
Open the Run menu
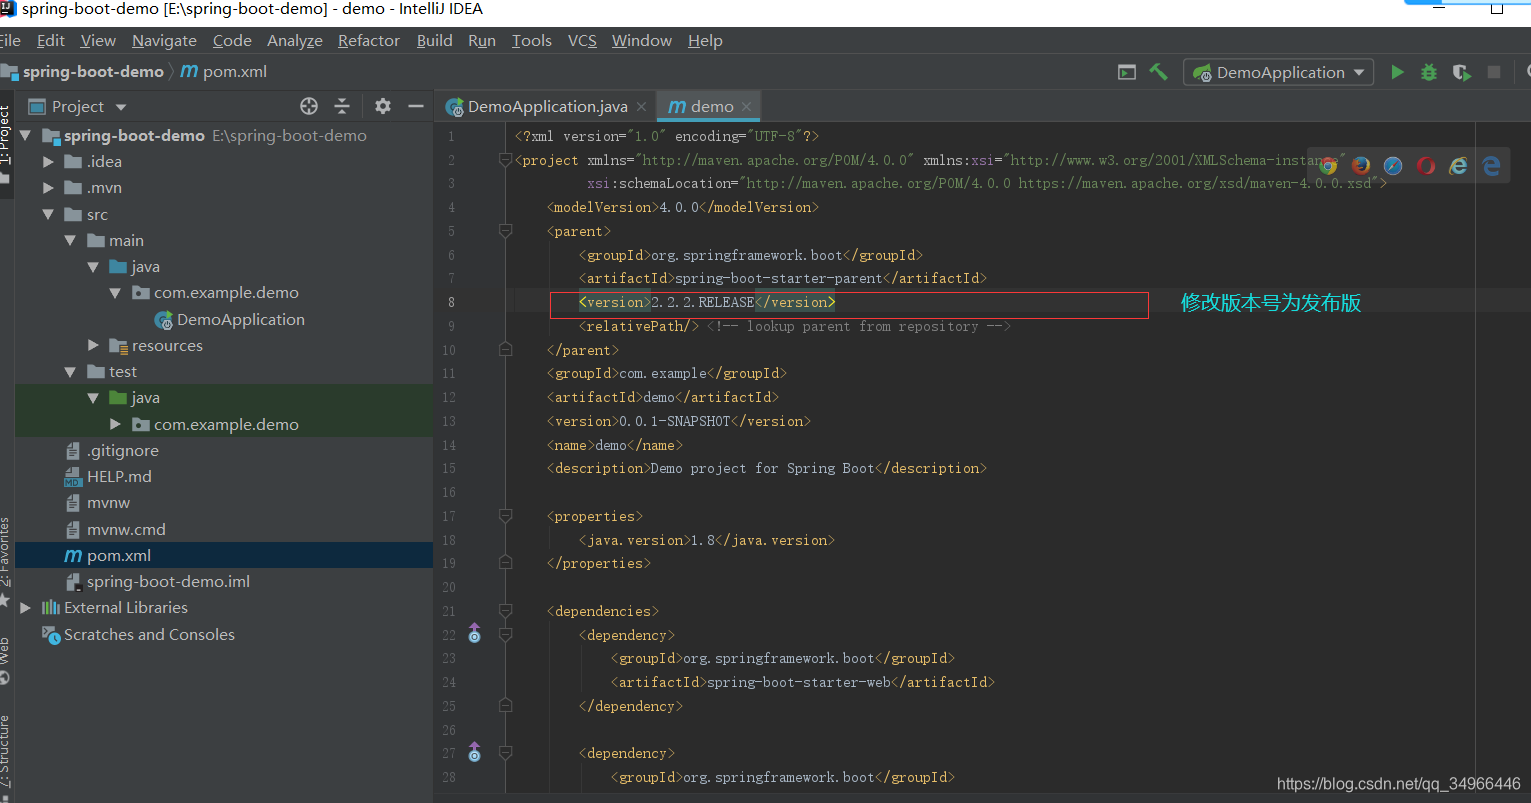coord(482,40)
